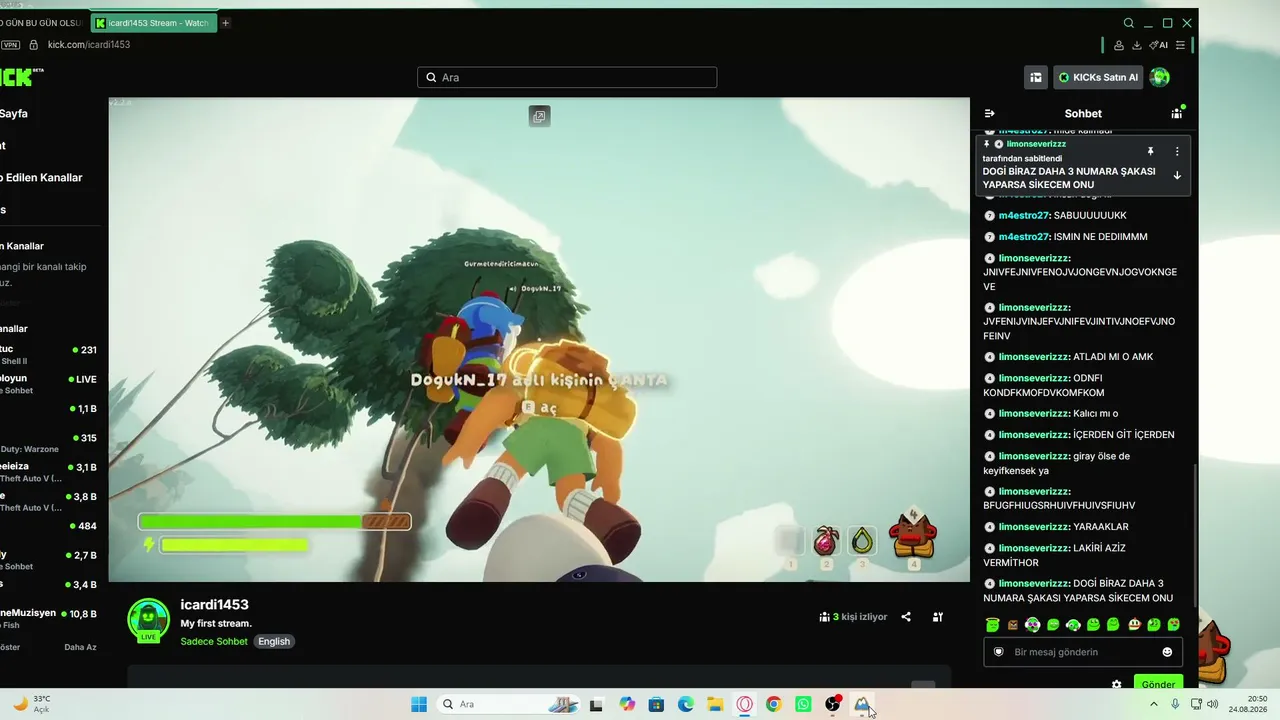1280x720 pixels.
Task: Open the emoji picker in chat
Action: (1167, 652)
